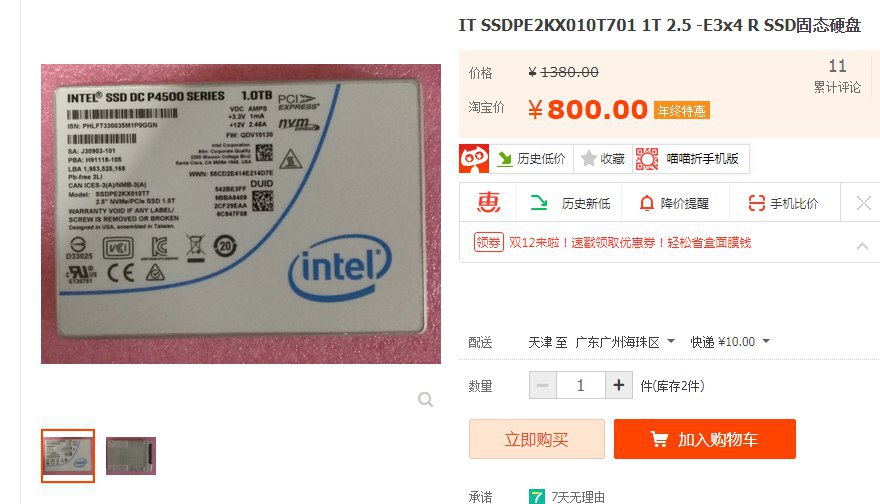Increase quantity with plus button
880x504 pixels.
(619, 385)
